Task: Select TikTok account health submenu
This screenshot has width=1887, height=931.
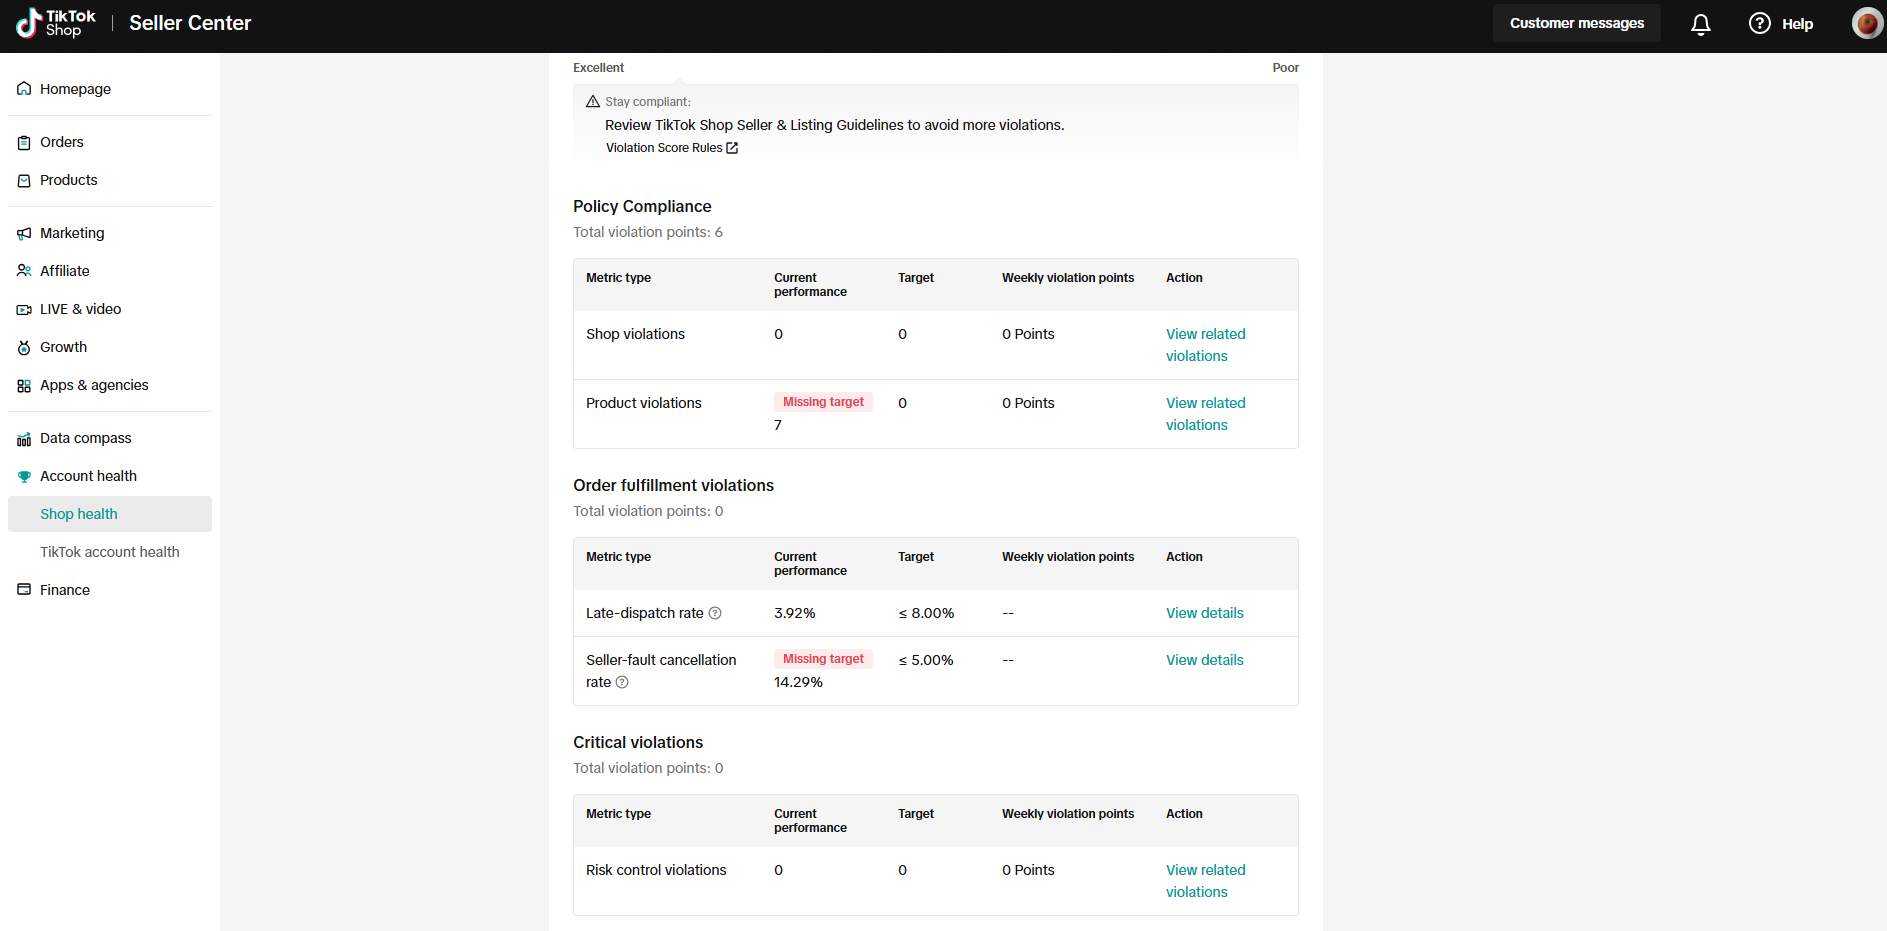Action: point(110,552)
